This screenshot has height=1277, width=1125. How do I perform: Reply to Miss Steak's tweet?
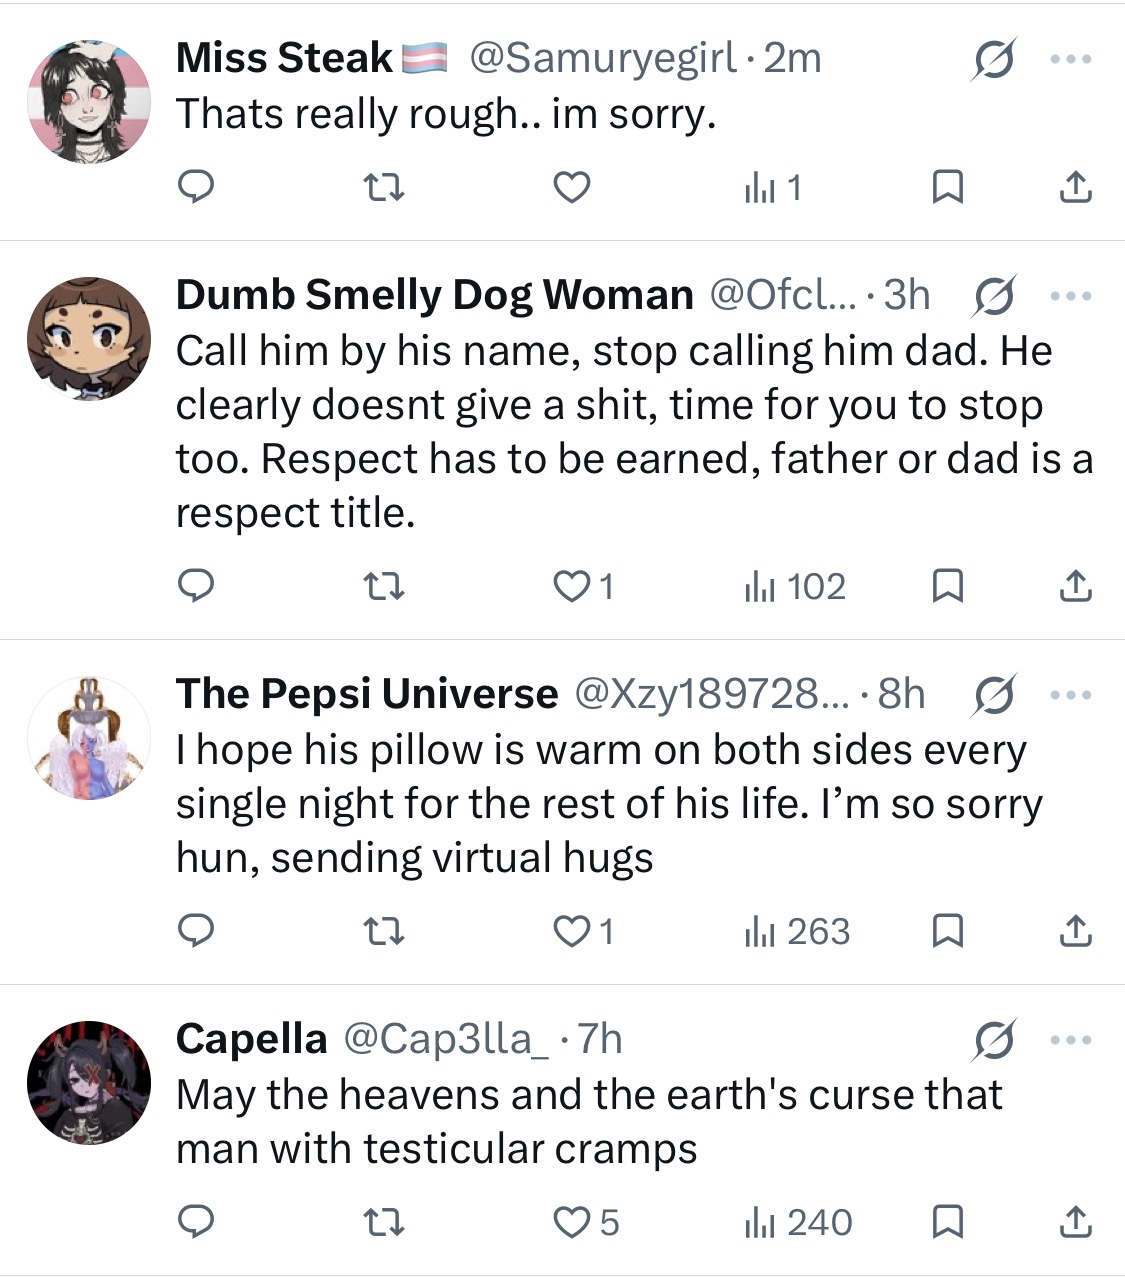[x=196, y=186]
